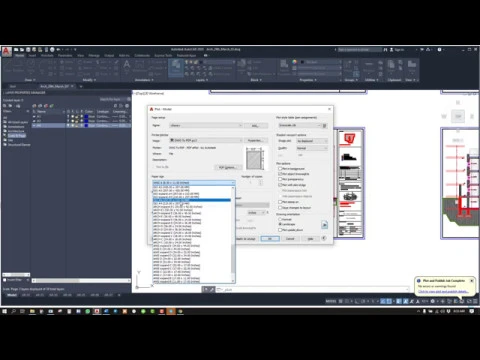Toggle Plot in background checkbox
The image size is (480, 360).
click(x=280, y=169)
